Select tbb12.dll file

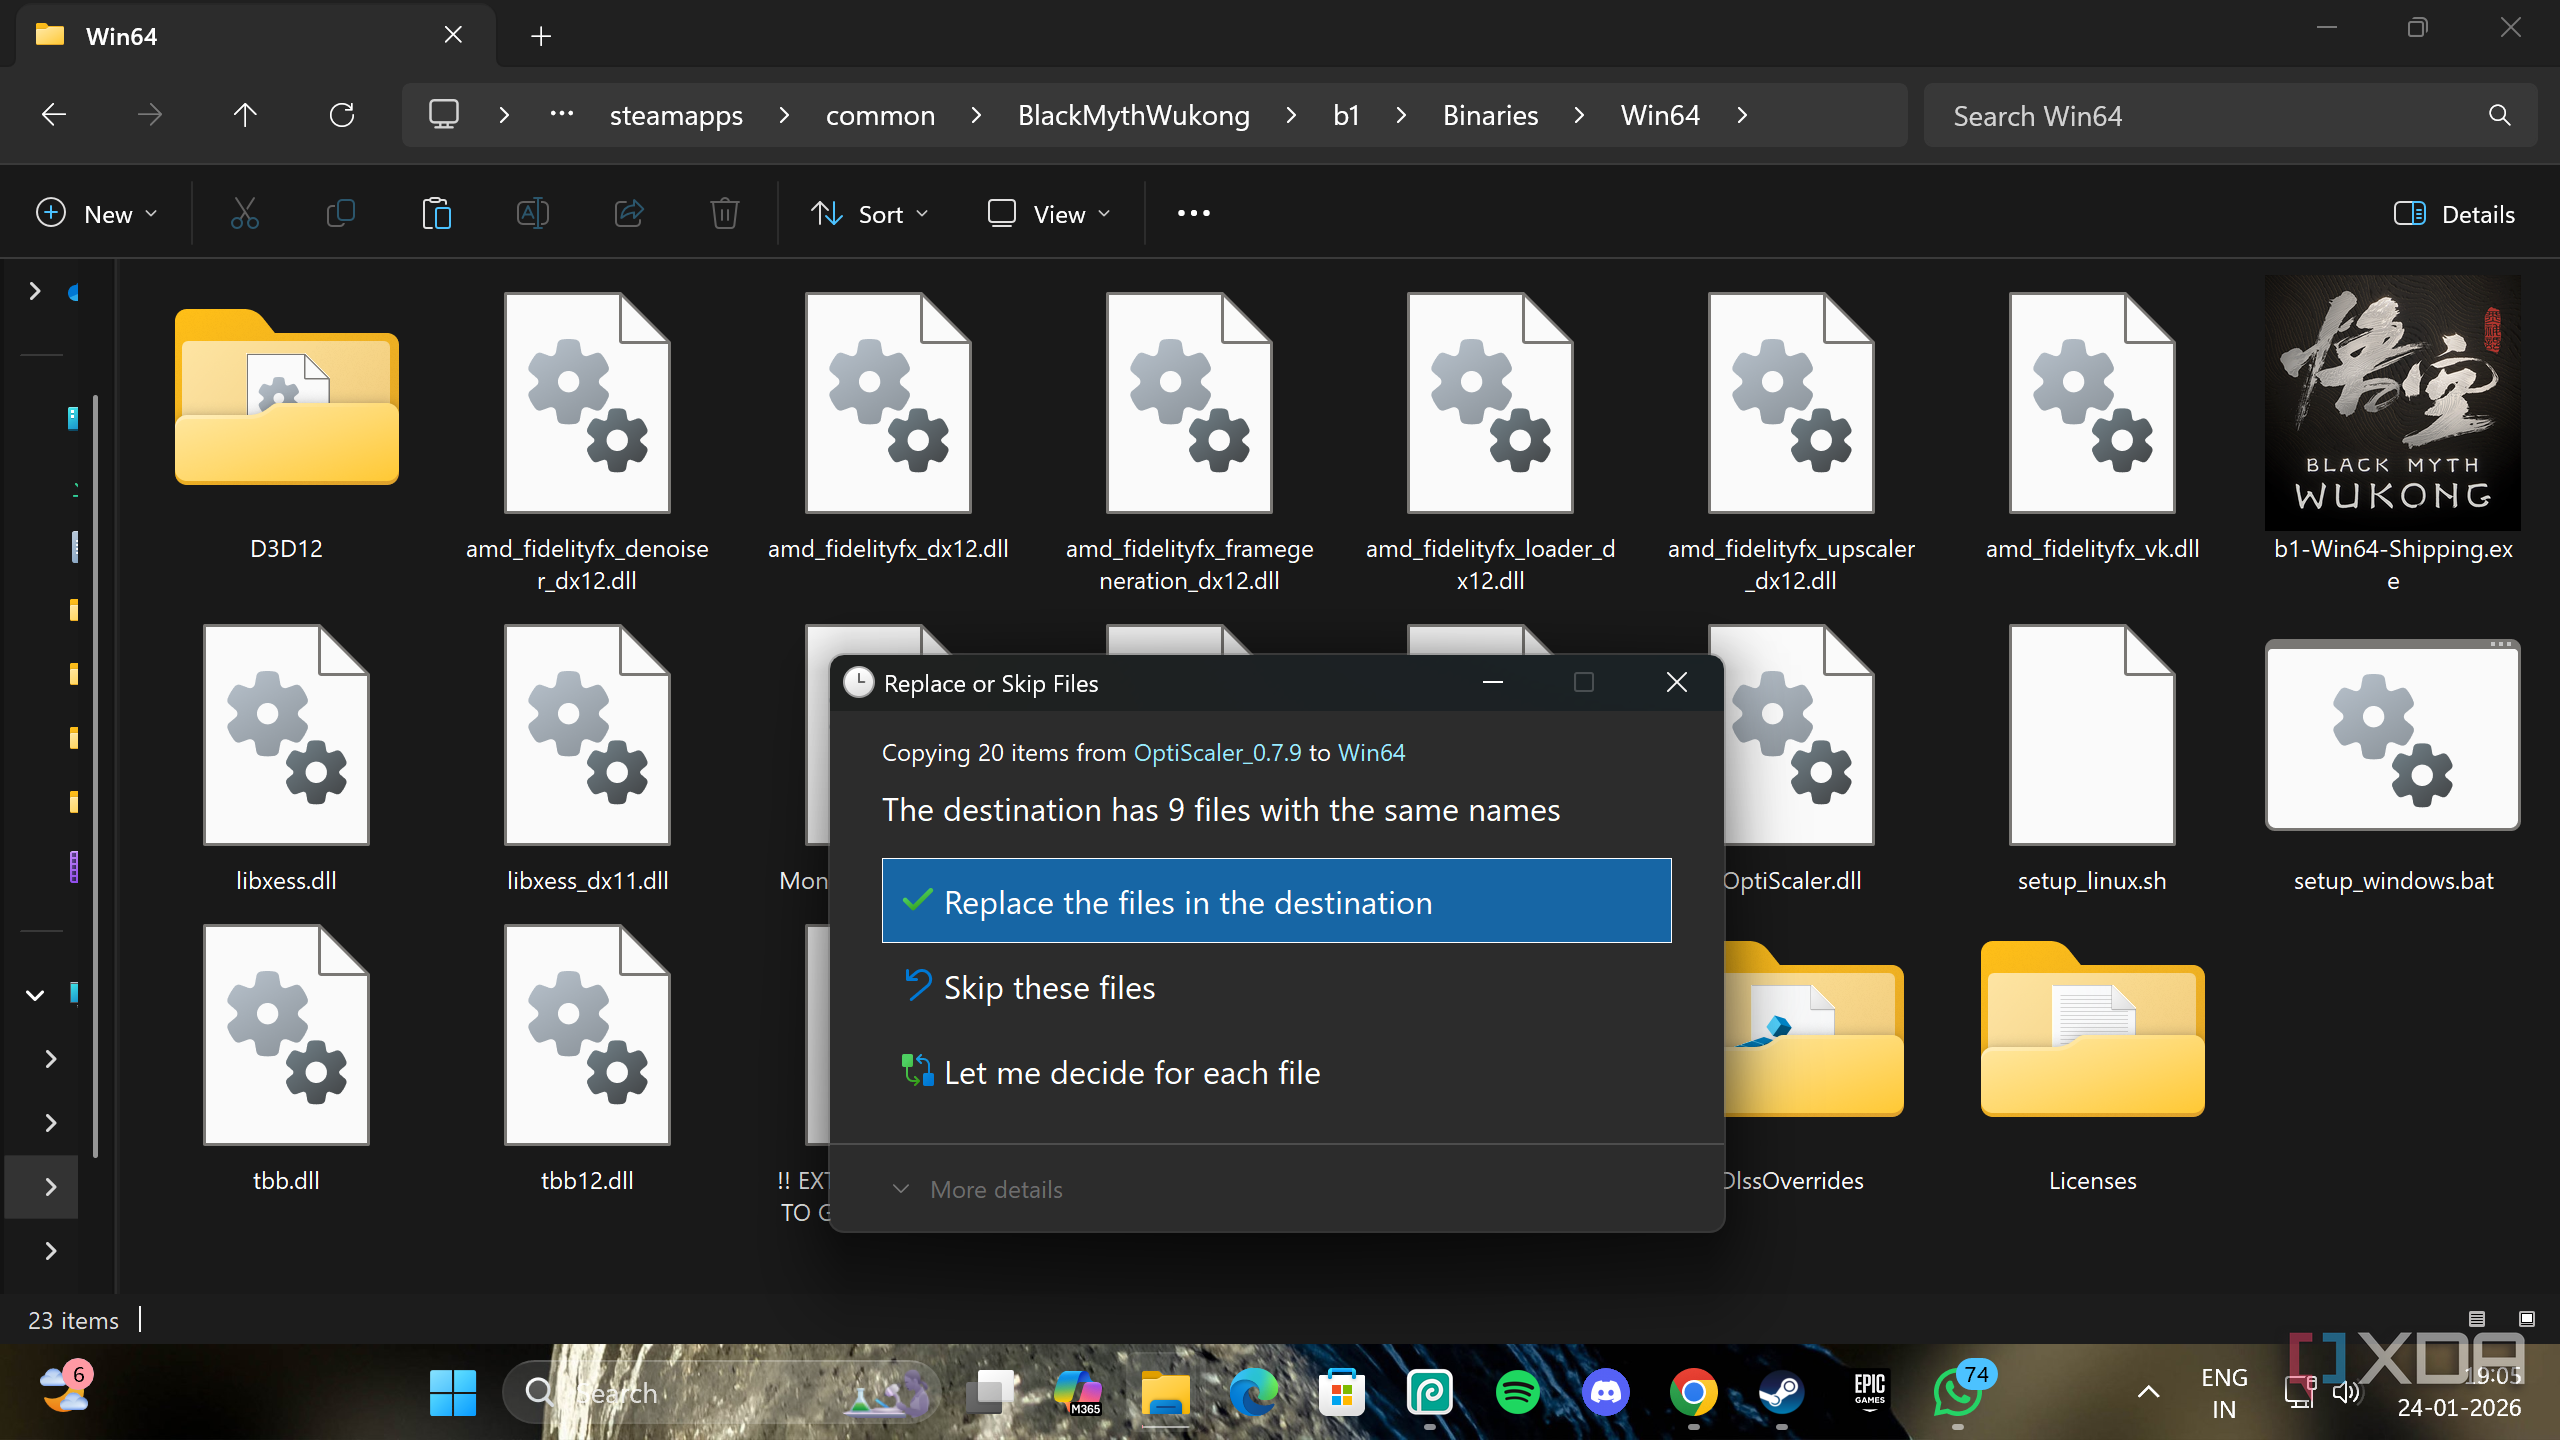pos(588,1060)
